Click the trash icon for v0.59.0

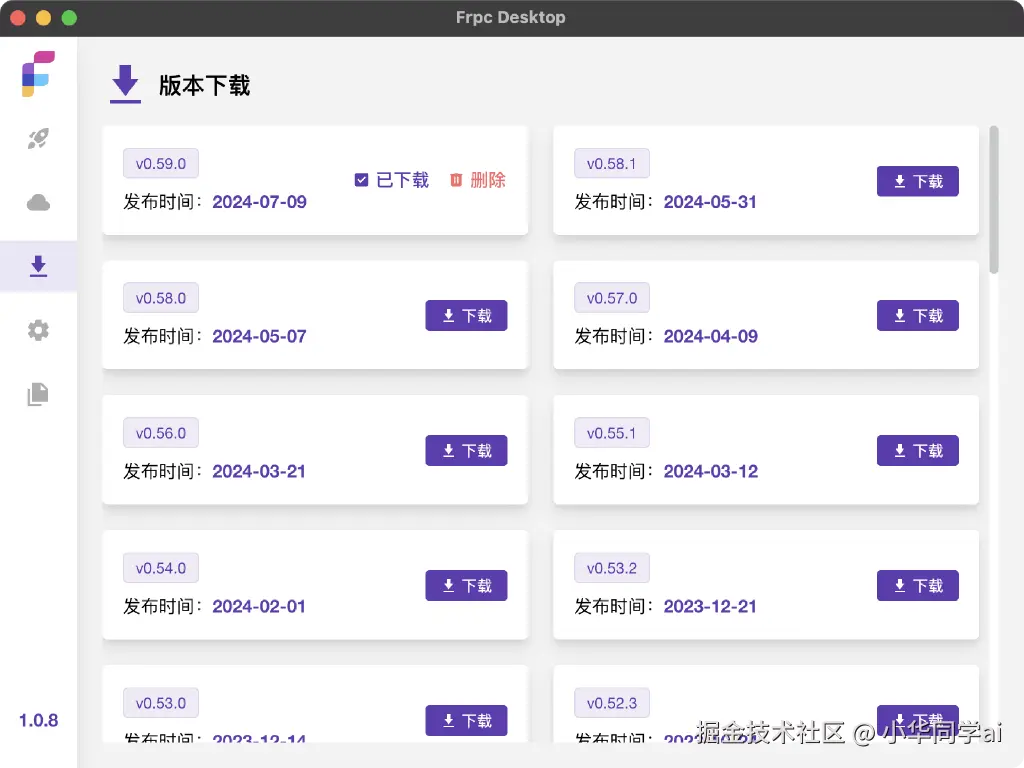(x=456, y=180)
